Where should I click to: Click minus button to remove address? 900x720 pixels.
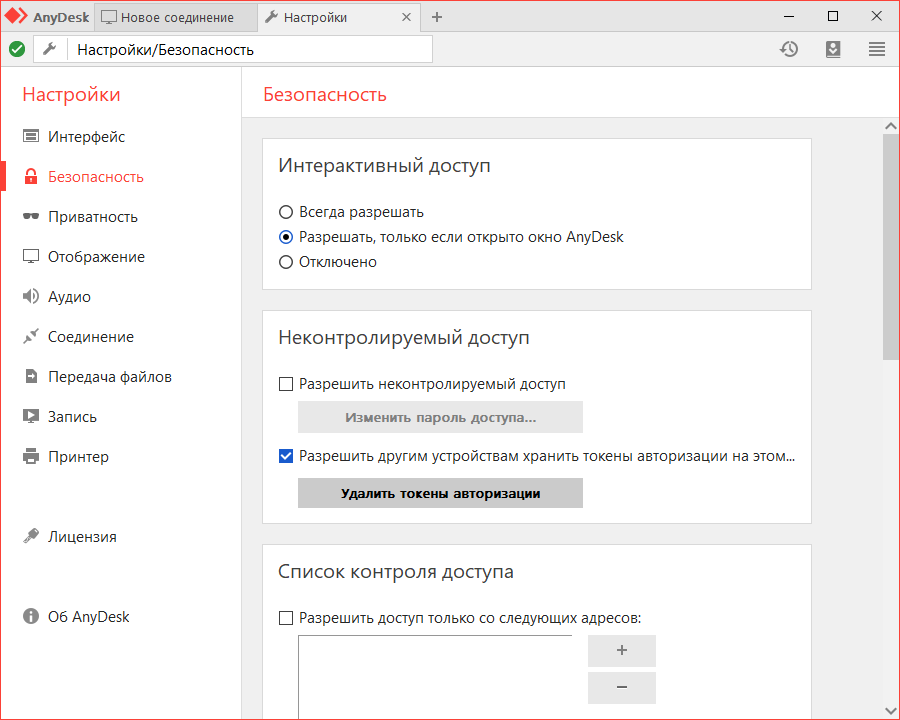622,687
